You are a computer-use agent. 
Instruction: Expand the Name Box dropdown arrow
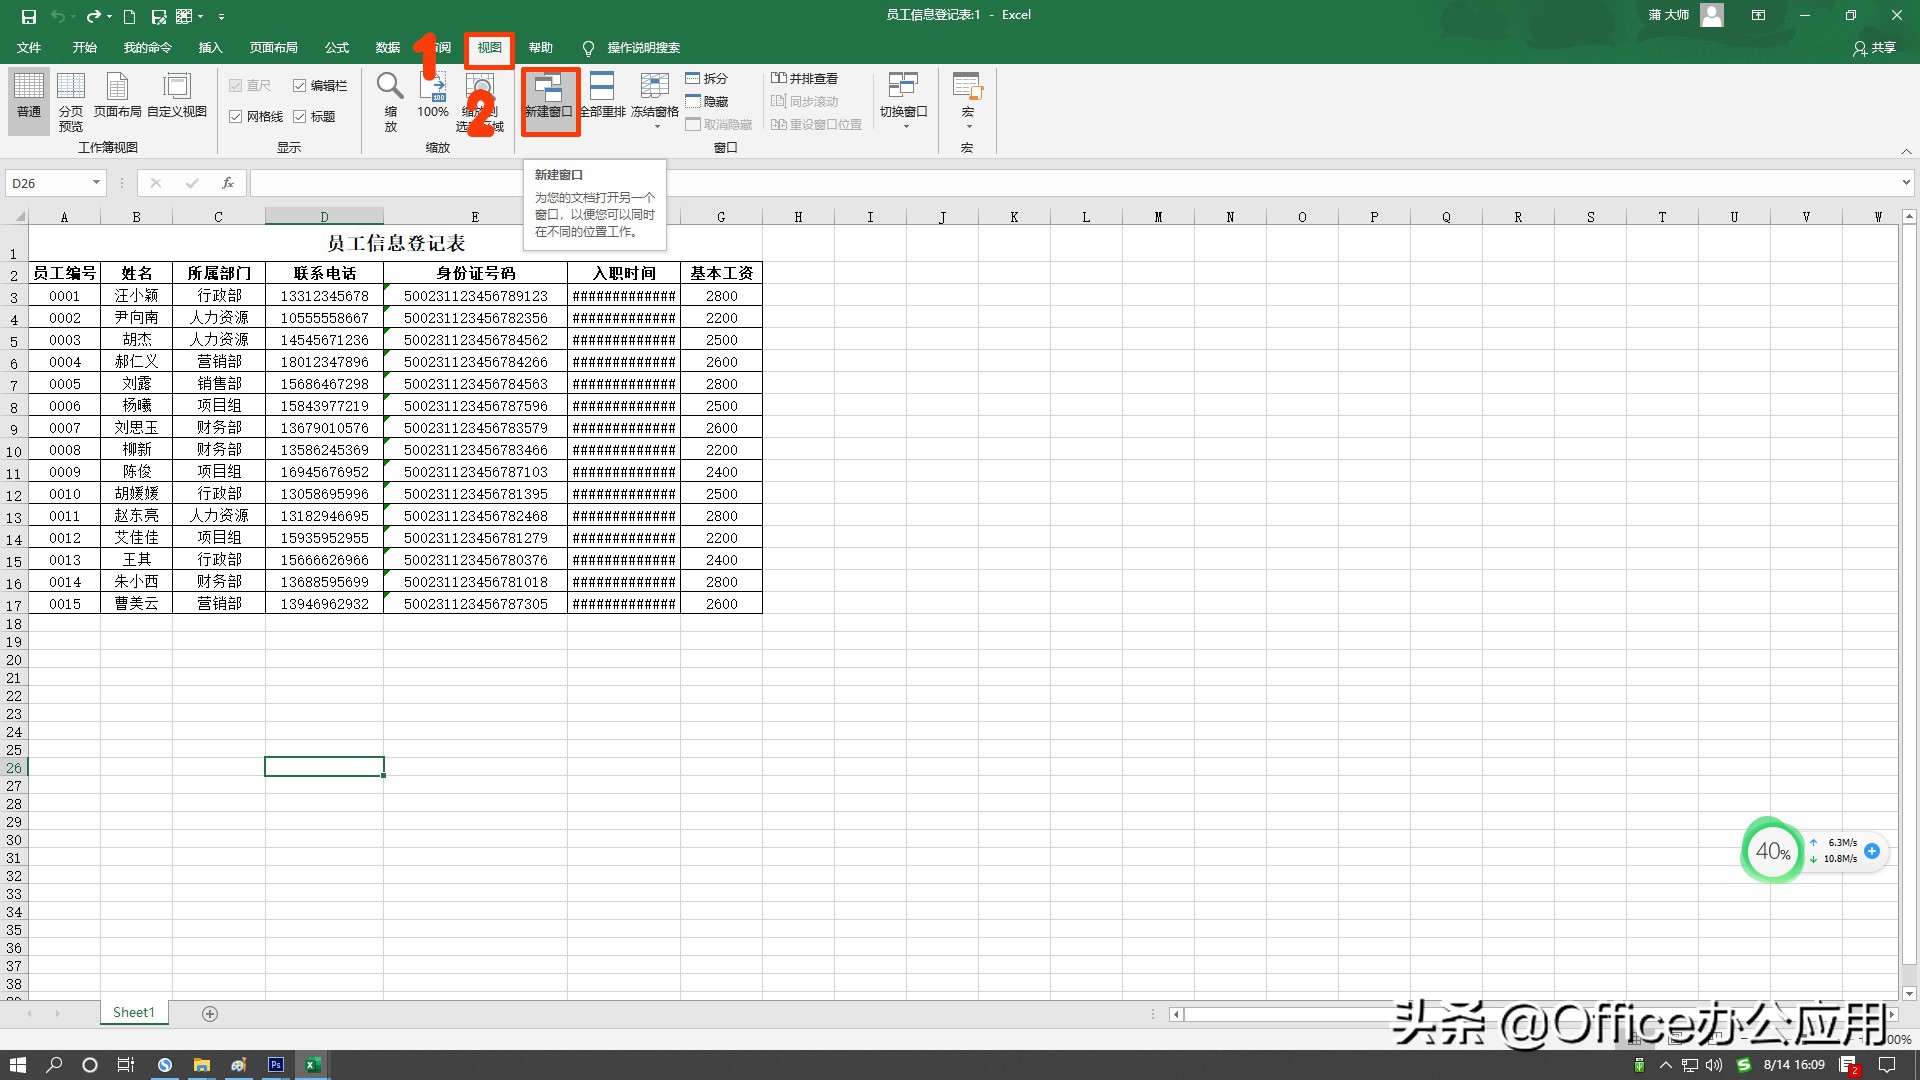96,183
